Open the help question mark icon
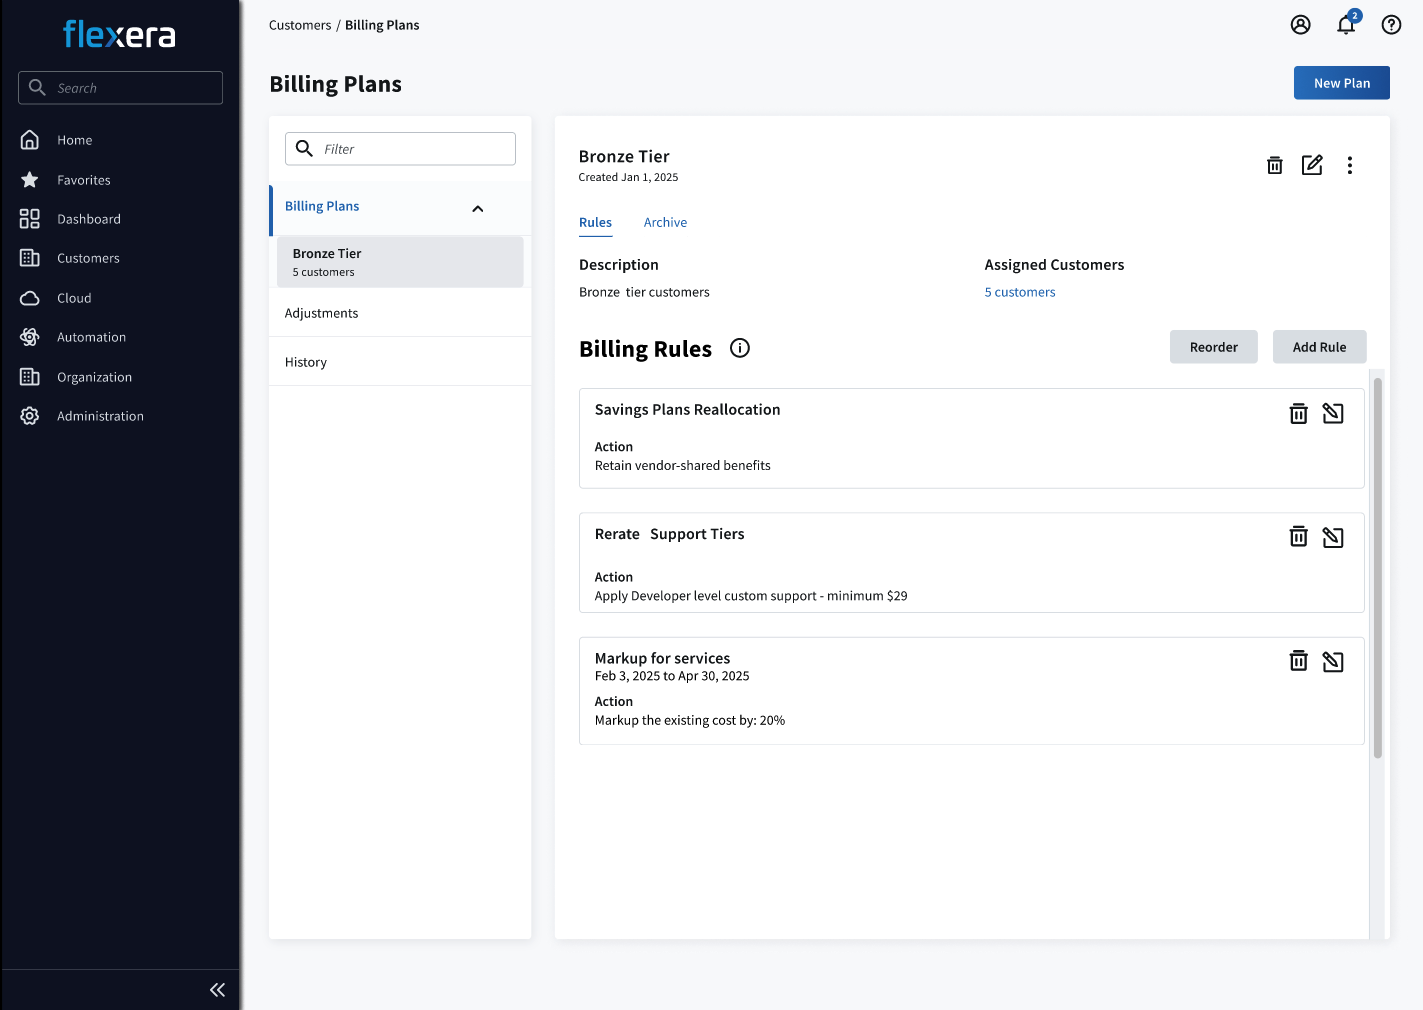The height and width of the screenshot is (1010, 1423). [x=1391, y=25]
